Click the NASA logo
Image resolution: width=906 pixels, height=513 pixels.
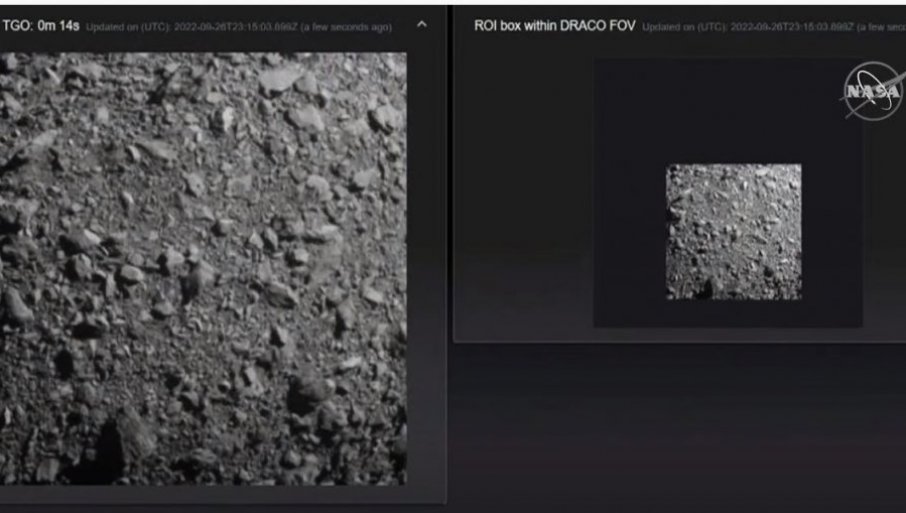[x=872, y=93]
